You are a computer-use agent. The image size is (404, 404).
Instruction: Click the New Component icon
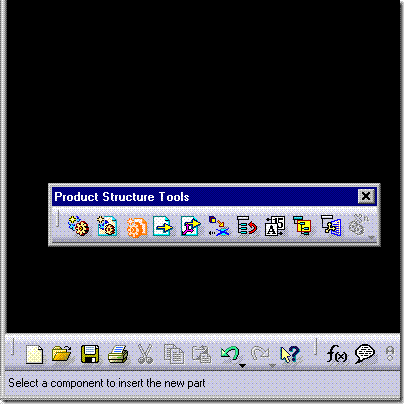click(79, 226)
